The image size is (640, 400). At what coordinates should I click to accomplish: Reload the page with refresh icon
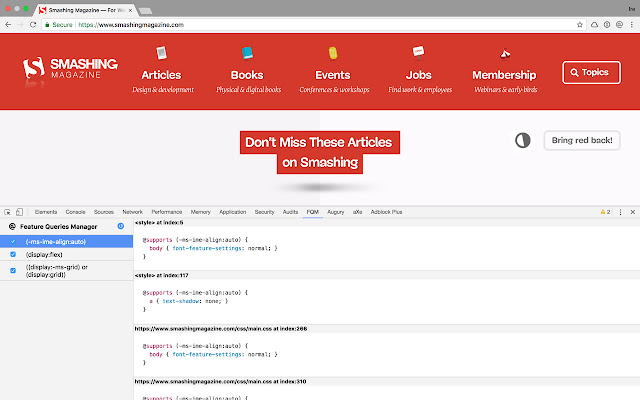[33, 25]
